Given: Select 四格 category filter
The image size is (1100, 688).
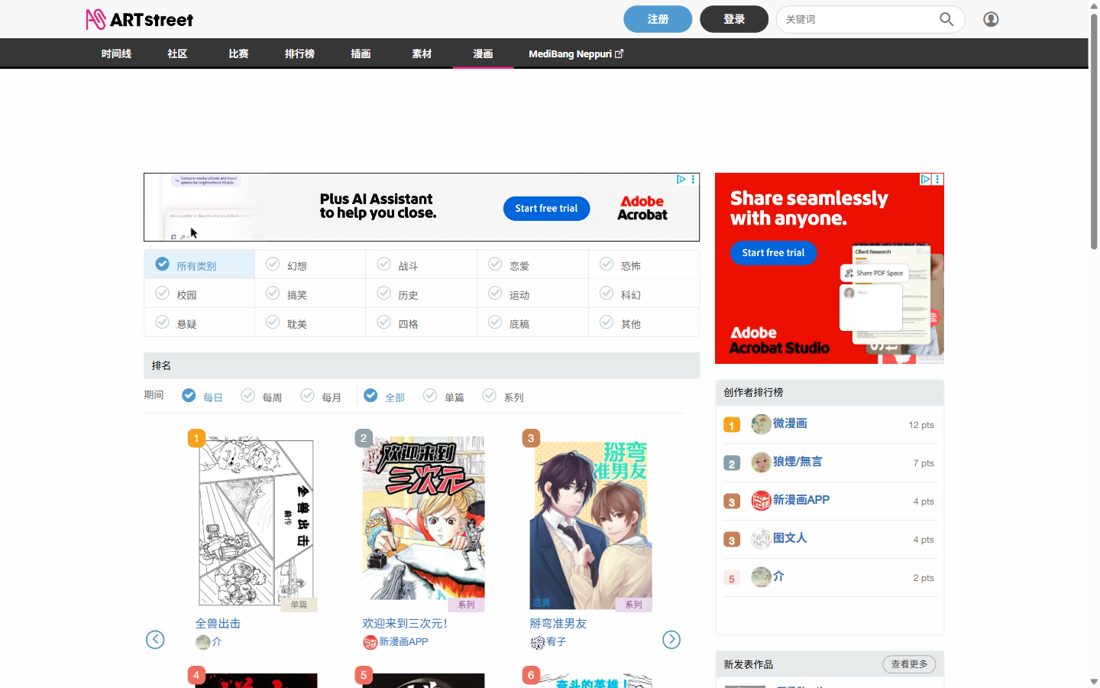Looking at the screenshot, I should [422, 323].
